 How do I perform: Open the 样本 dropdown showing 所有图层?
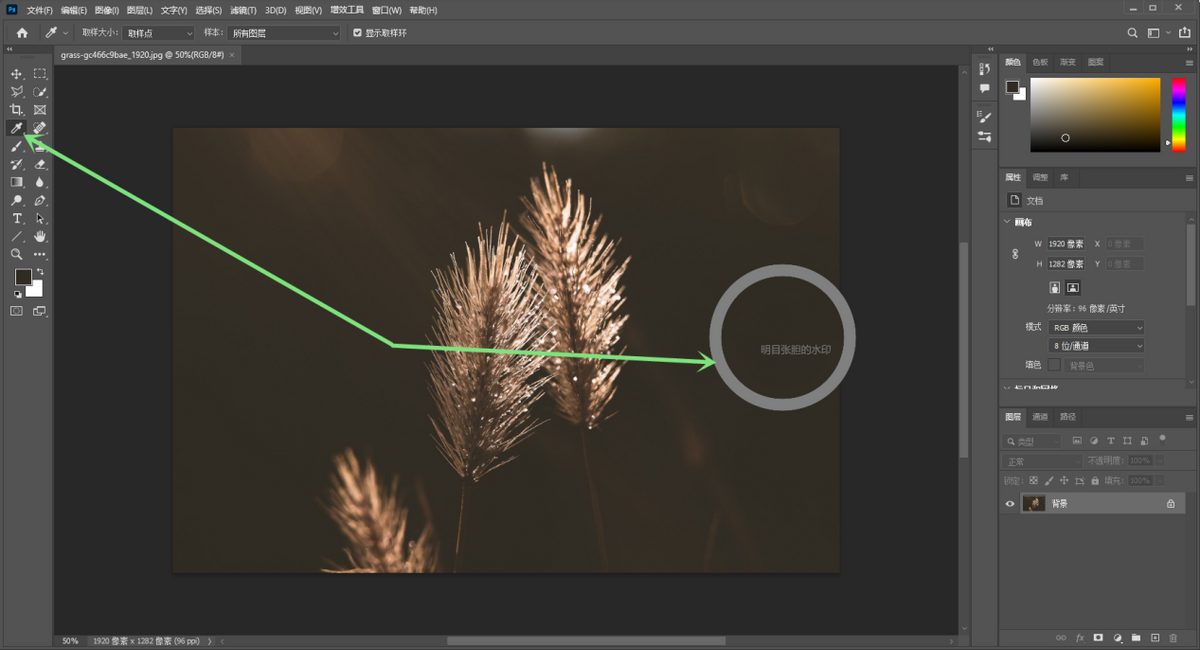286,33
